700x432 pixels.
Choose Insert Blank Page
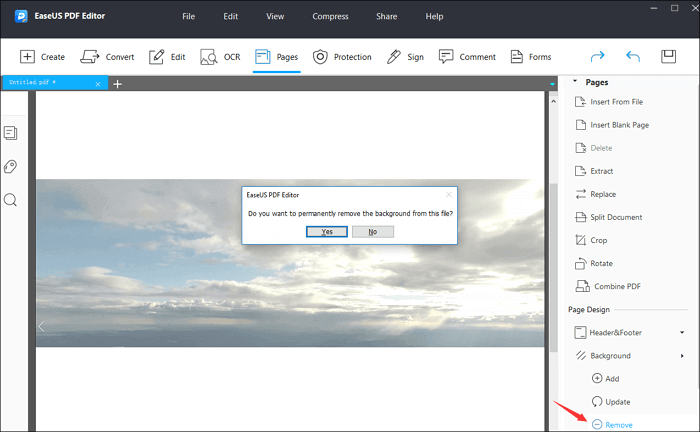612,125
